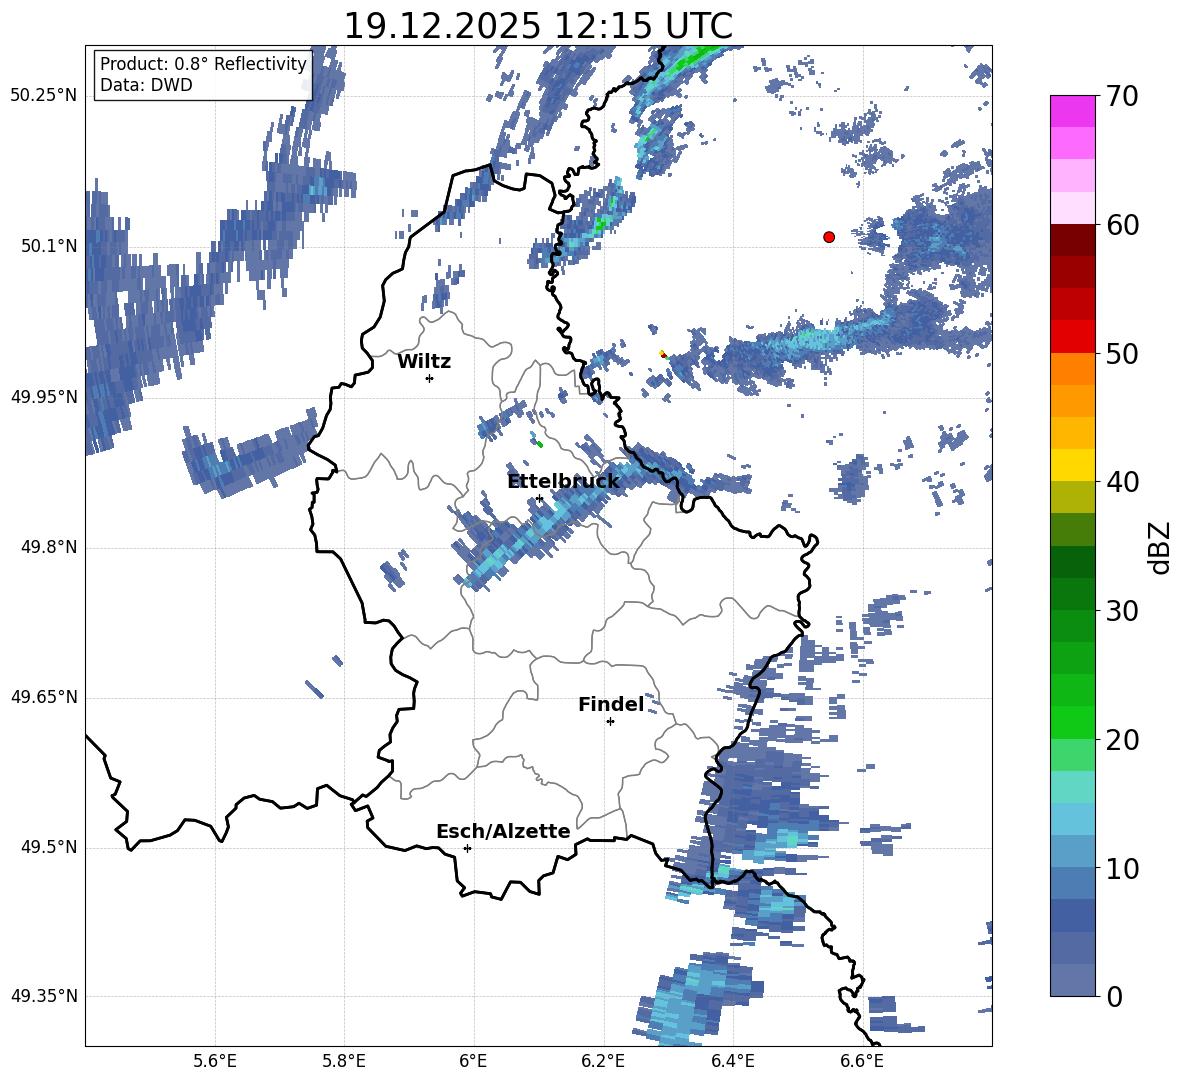The width and height of the screenshot is (1184, 1081).
Task: Click the dark maroon colorbar segment below 60
Action: 1072,239
